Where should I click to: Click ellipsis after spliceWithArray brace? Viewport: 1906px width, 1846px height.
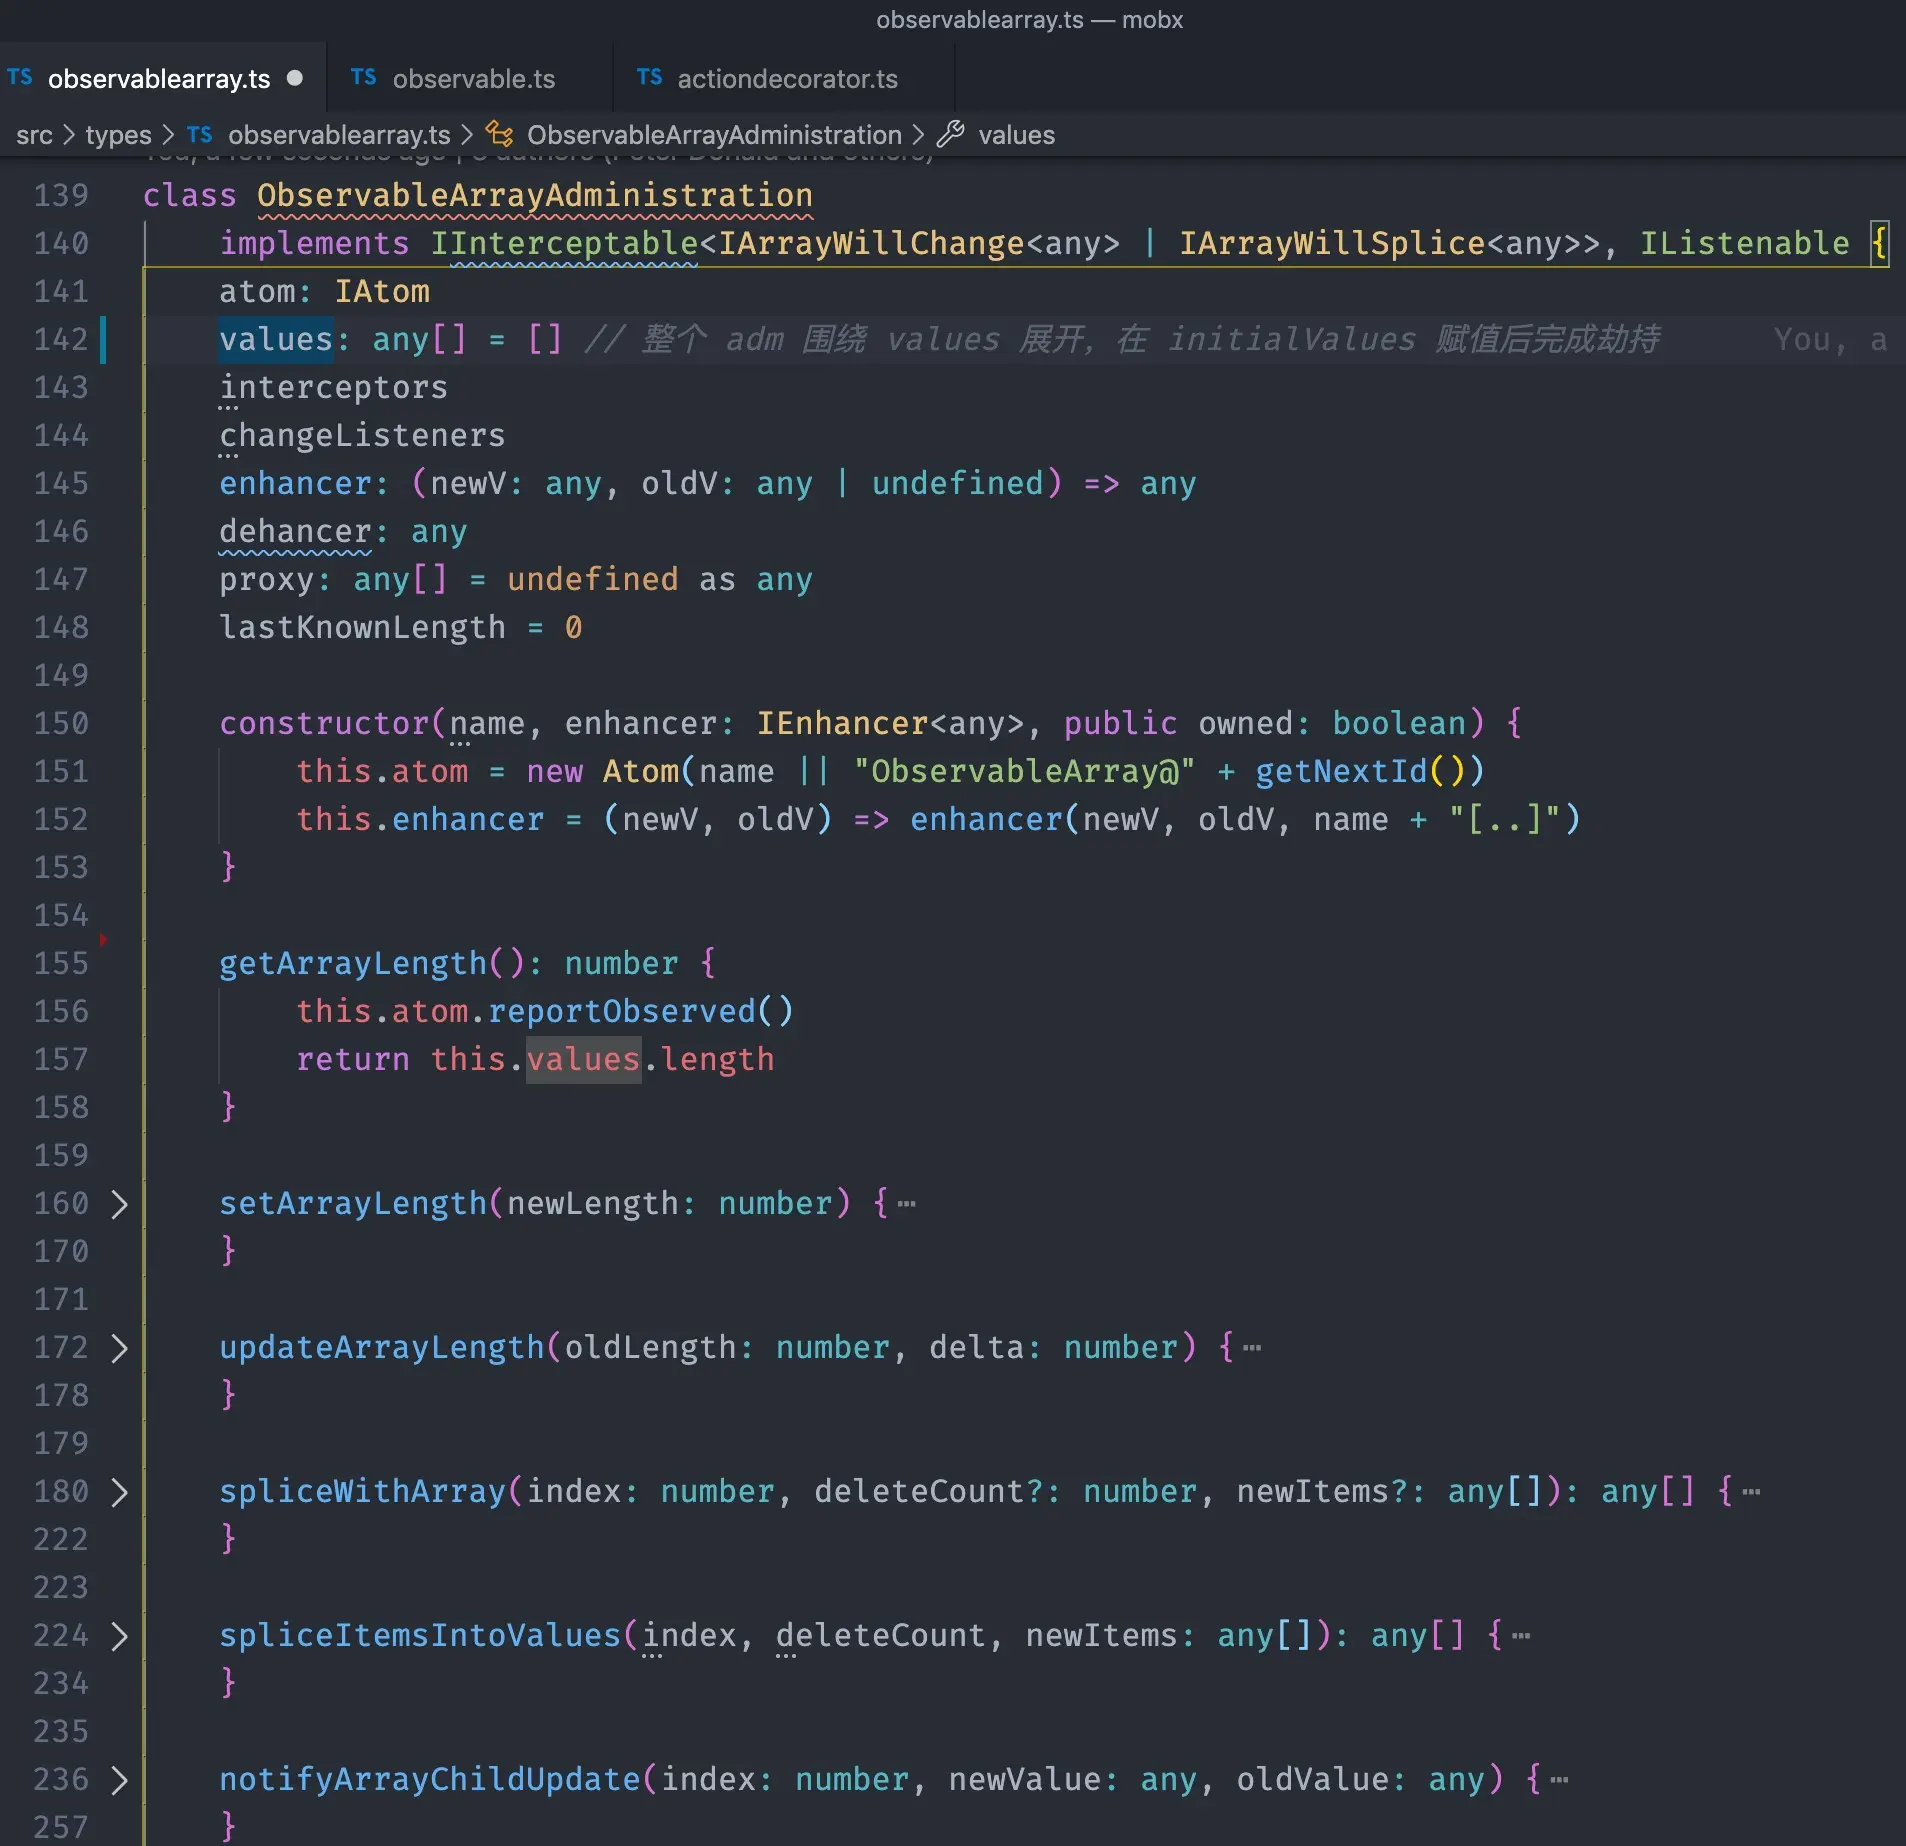tap(1751, 1492)
